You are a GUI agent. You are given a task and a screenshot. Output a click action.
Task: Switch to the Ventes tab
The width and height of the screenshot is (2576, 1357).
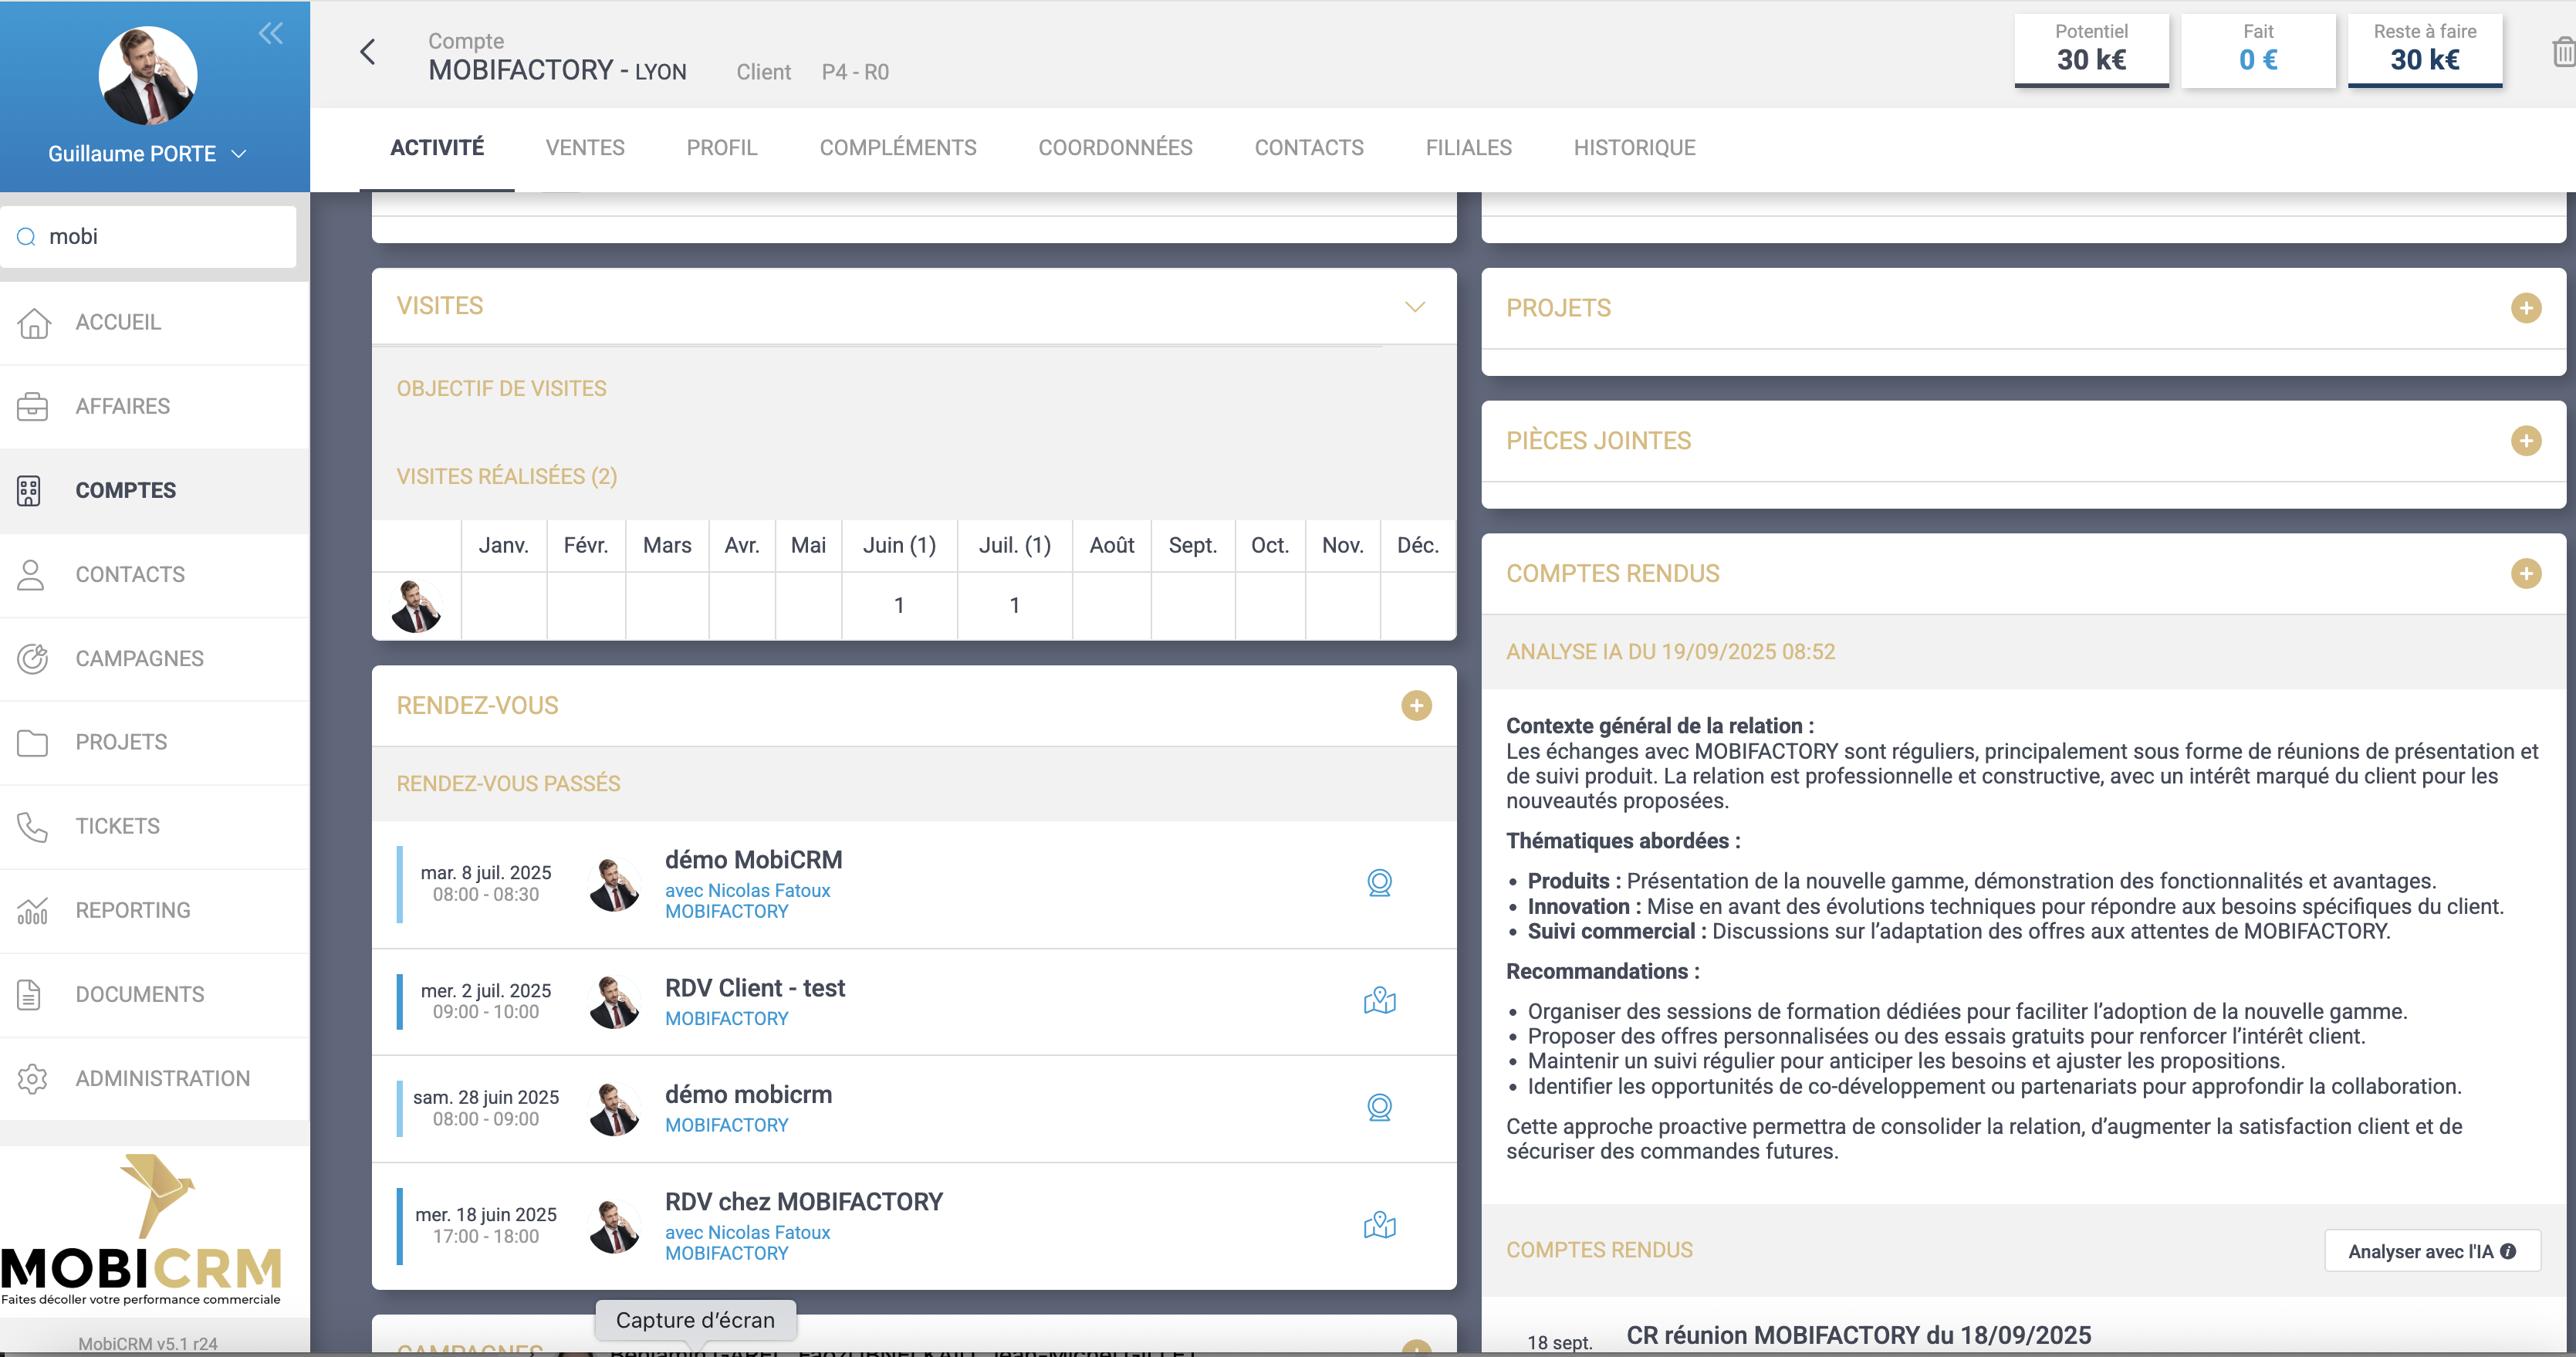pos(585,148)
